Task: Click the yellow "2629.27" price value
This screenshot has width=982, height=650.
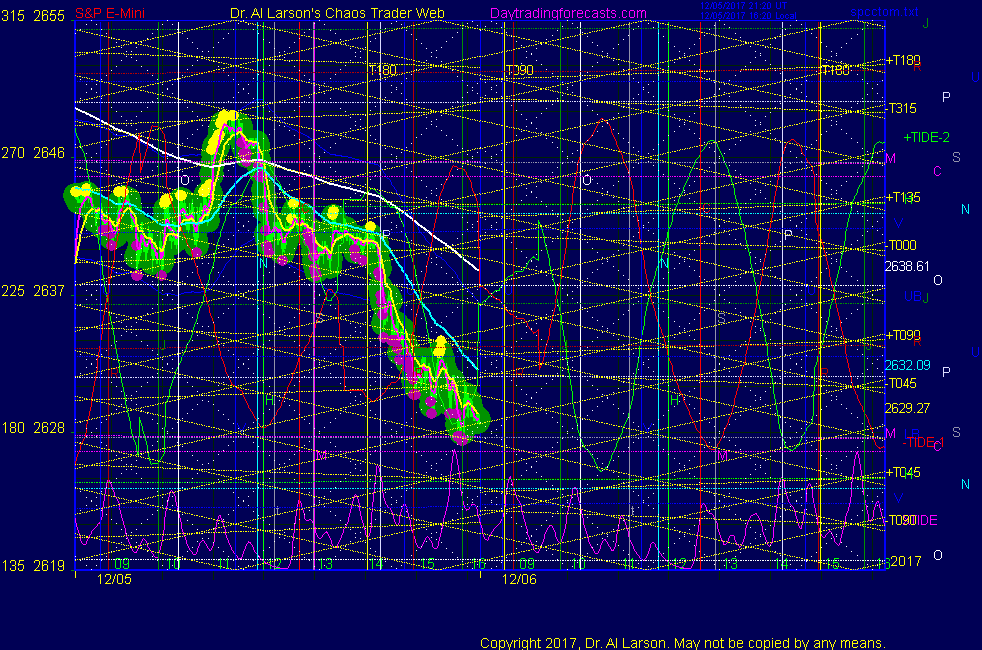Action: tap(907, 408)
